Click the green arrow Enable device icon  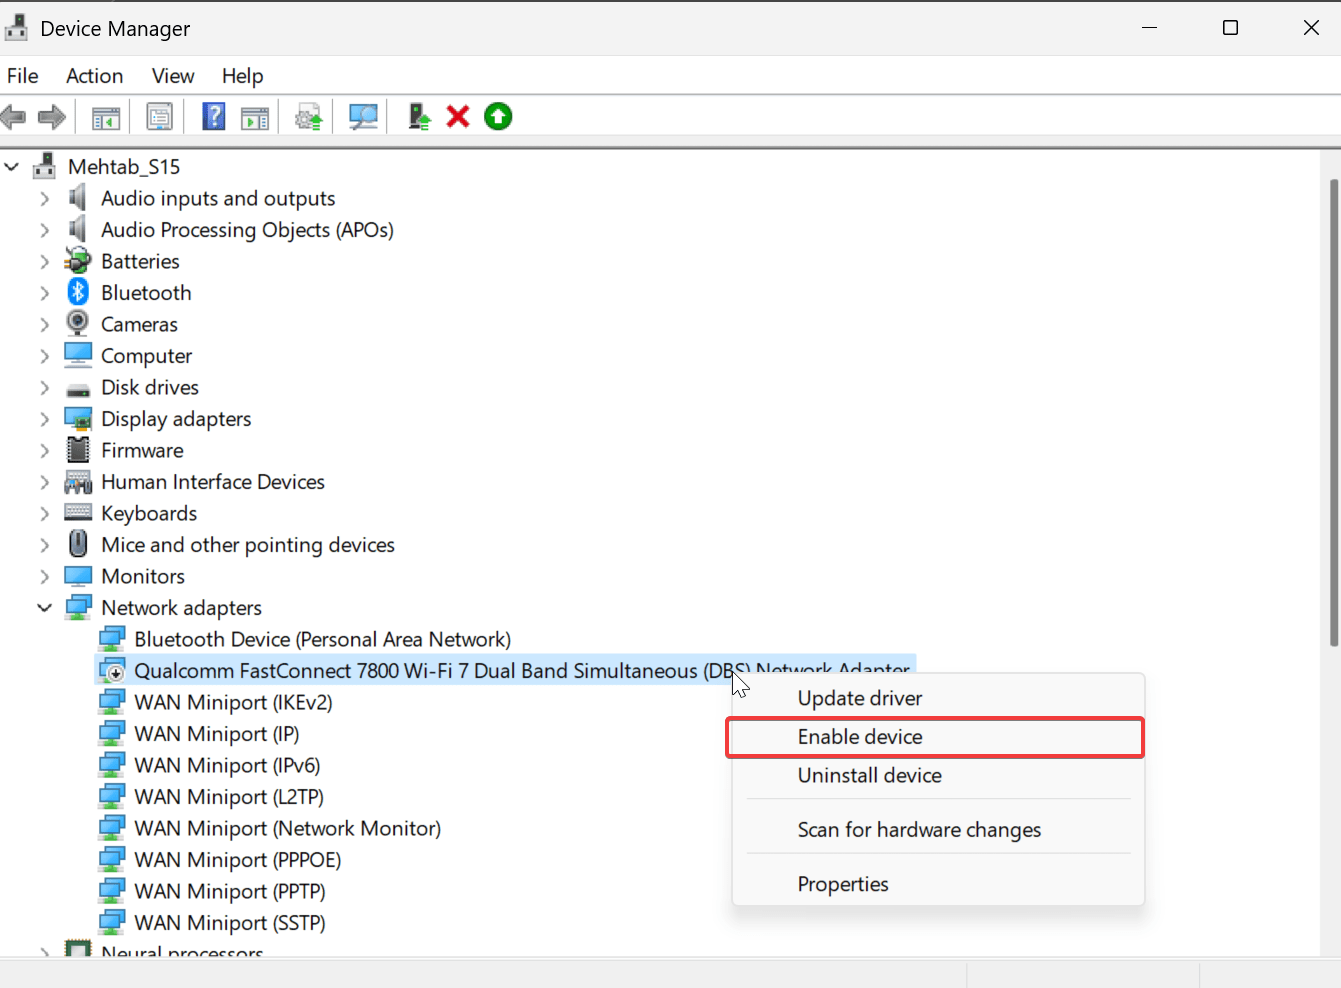pyautogui.click(x=498, y=117)
